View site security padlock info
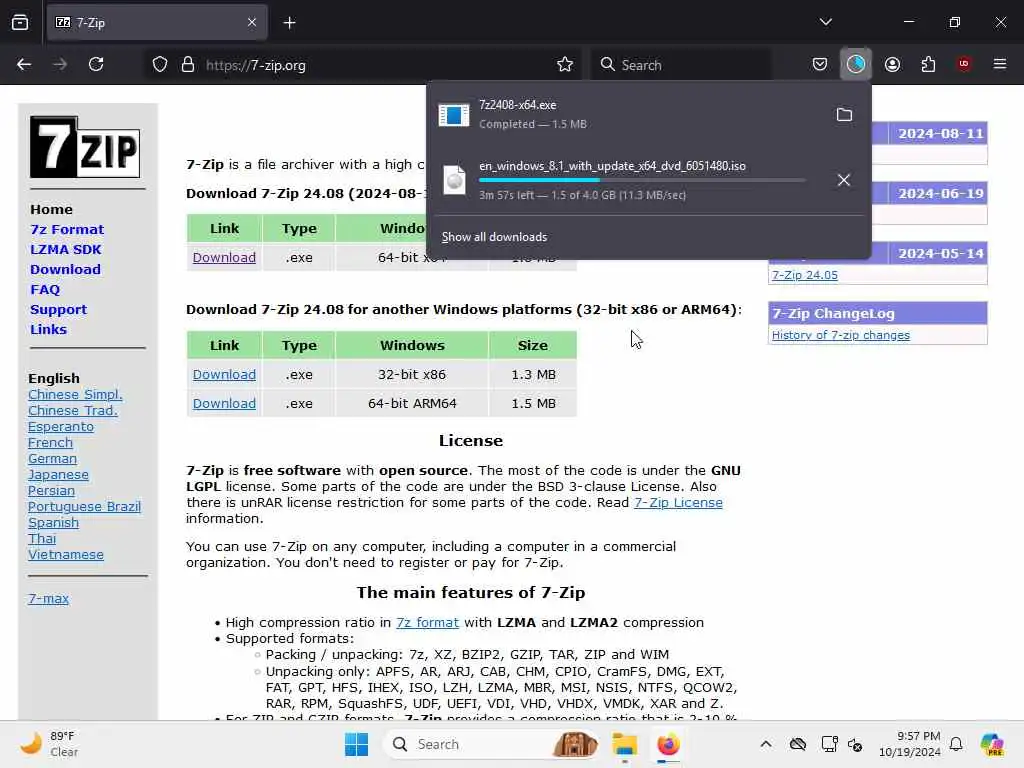 [188, 65]
